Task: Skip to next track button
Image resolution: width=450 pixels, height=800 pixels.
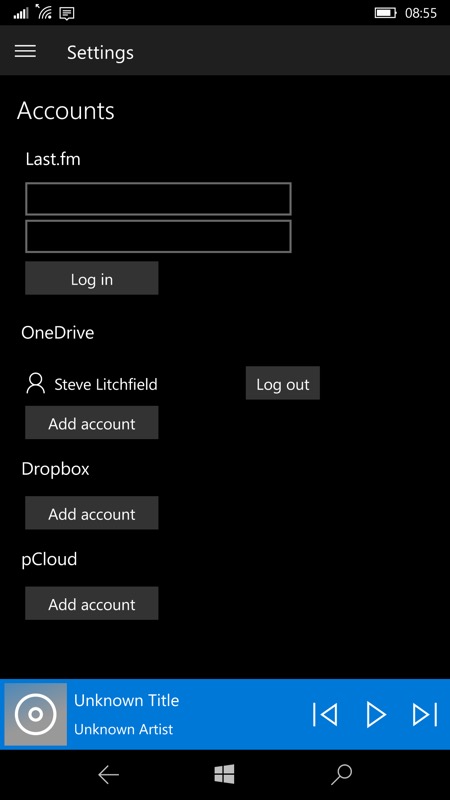Action: pyautogui.click(x=424, y=714)
